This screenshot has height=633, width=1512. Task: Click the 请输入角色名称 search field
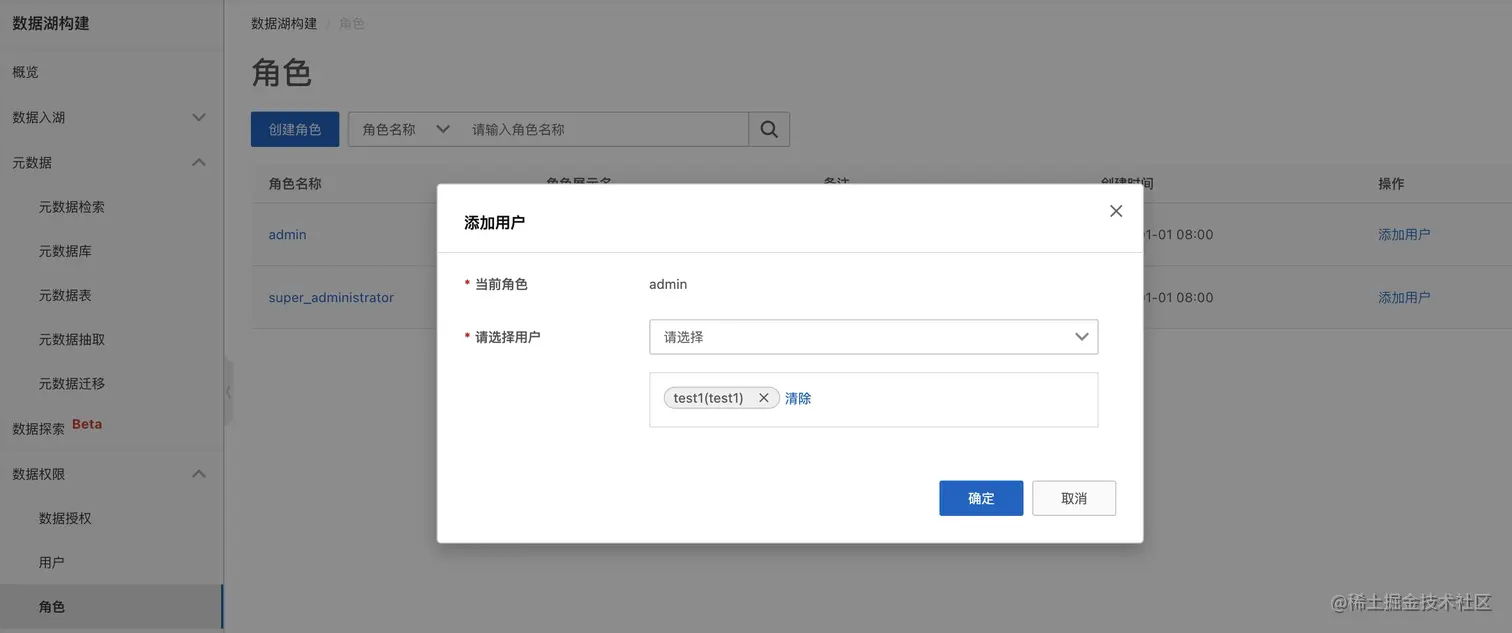pos(604,129)
